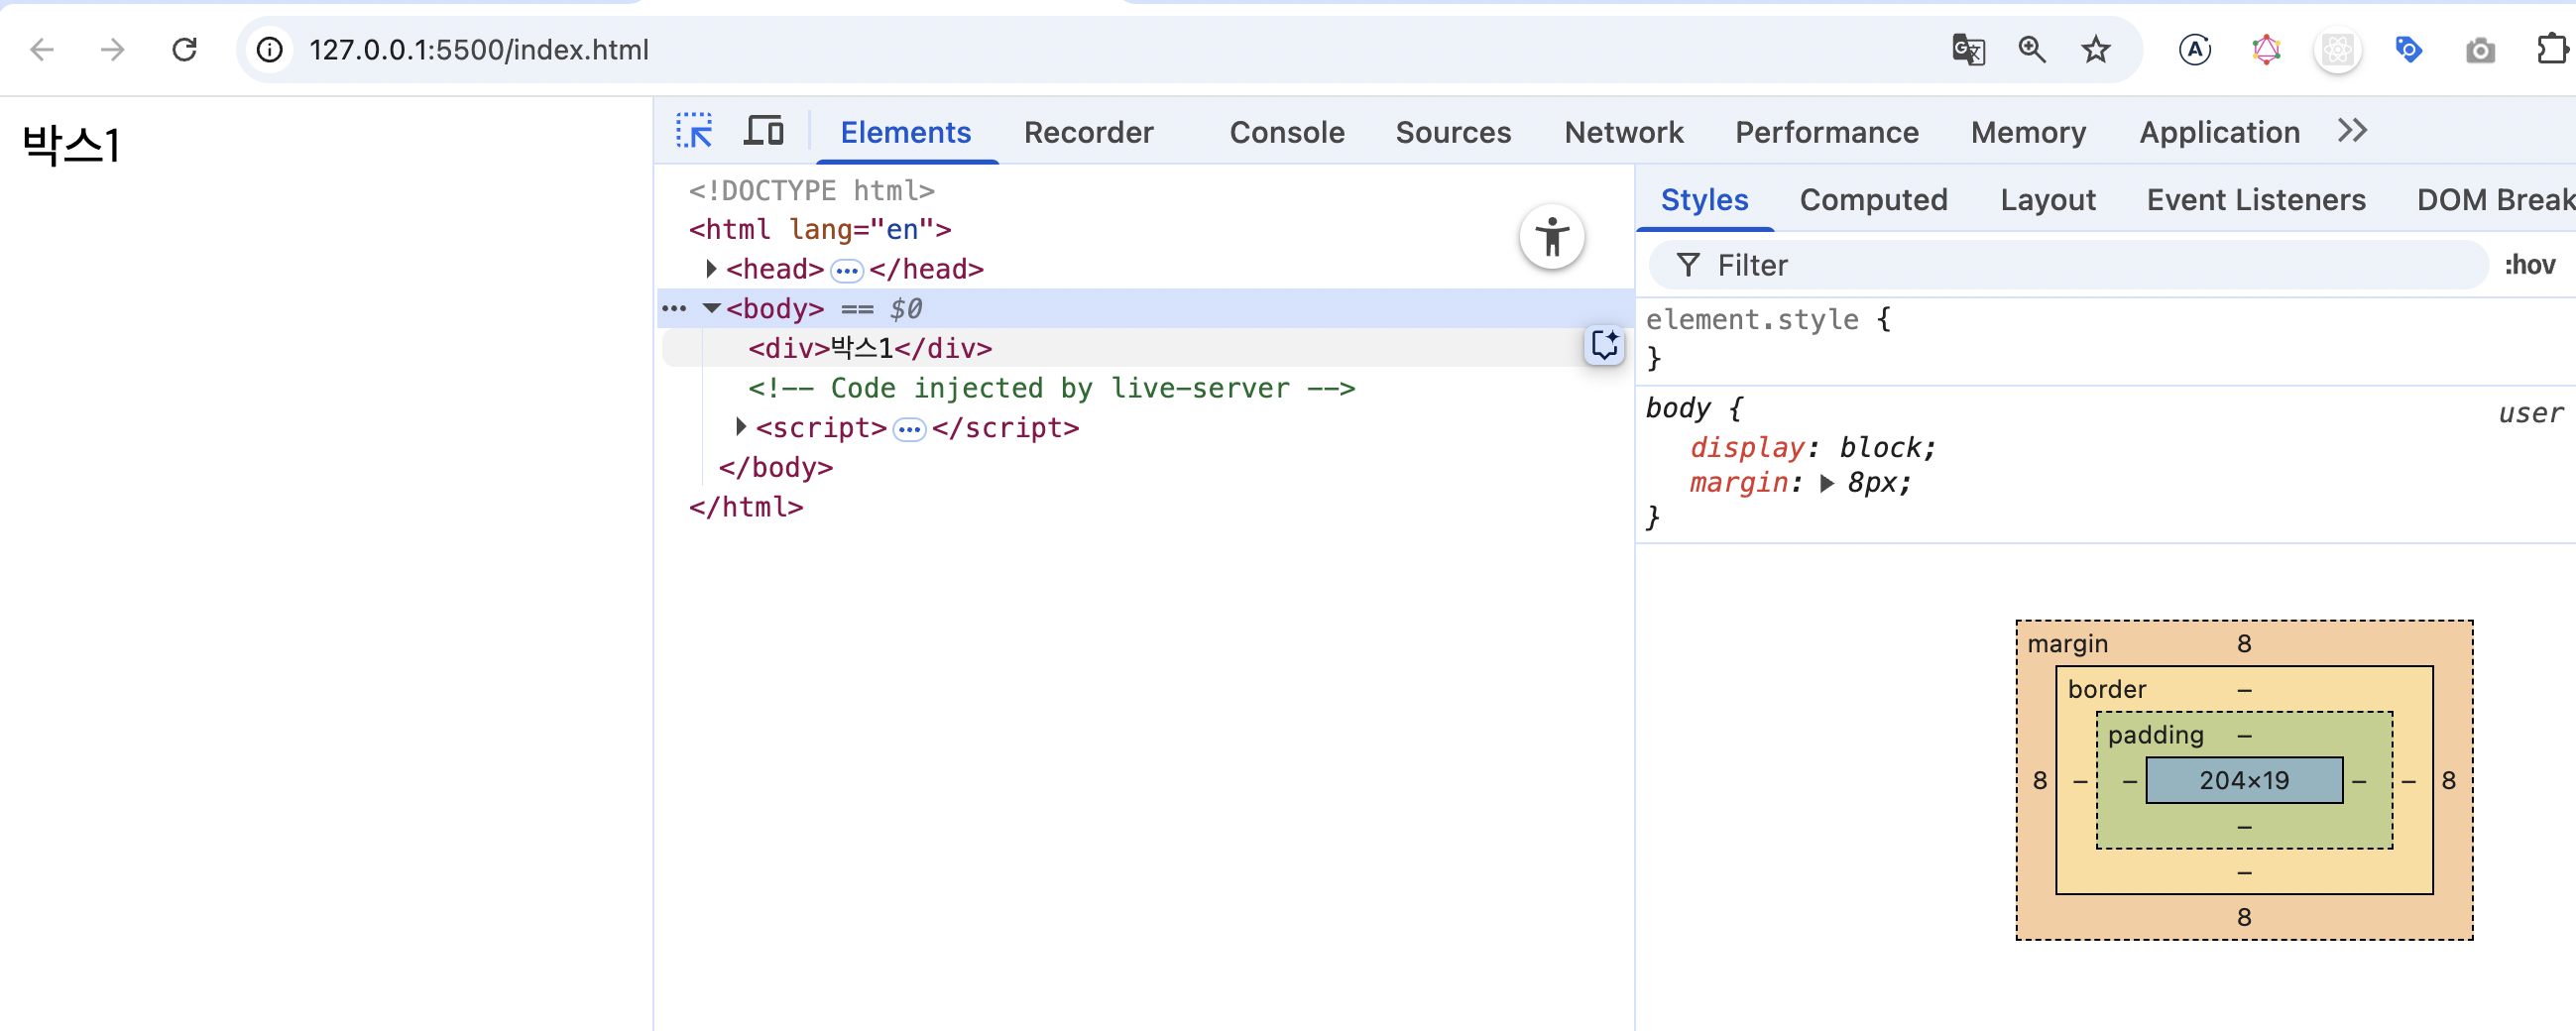
Task: Switch to the Elements panel
Action: tap(906, 132)
